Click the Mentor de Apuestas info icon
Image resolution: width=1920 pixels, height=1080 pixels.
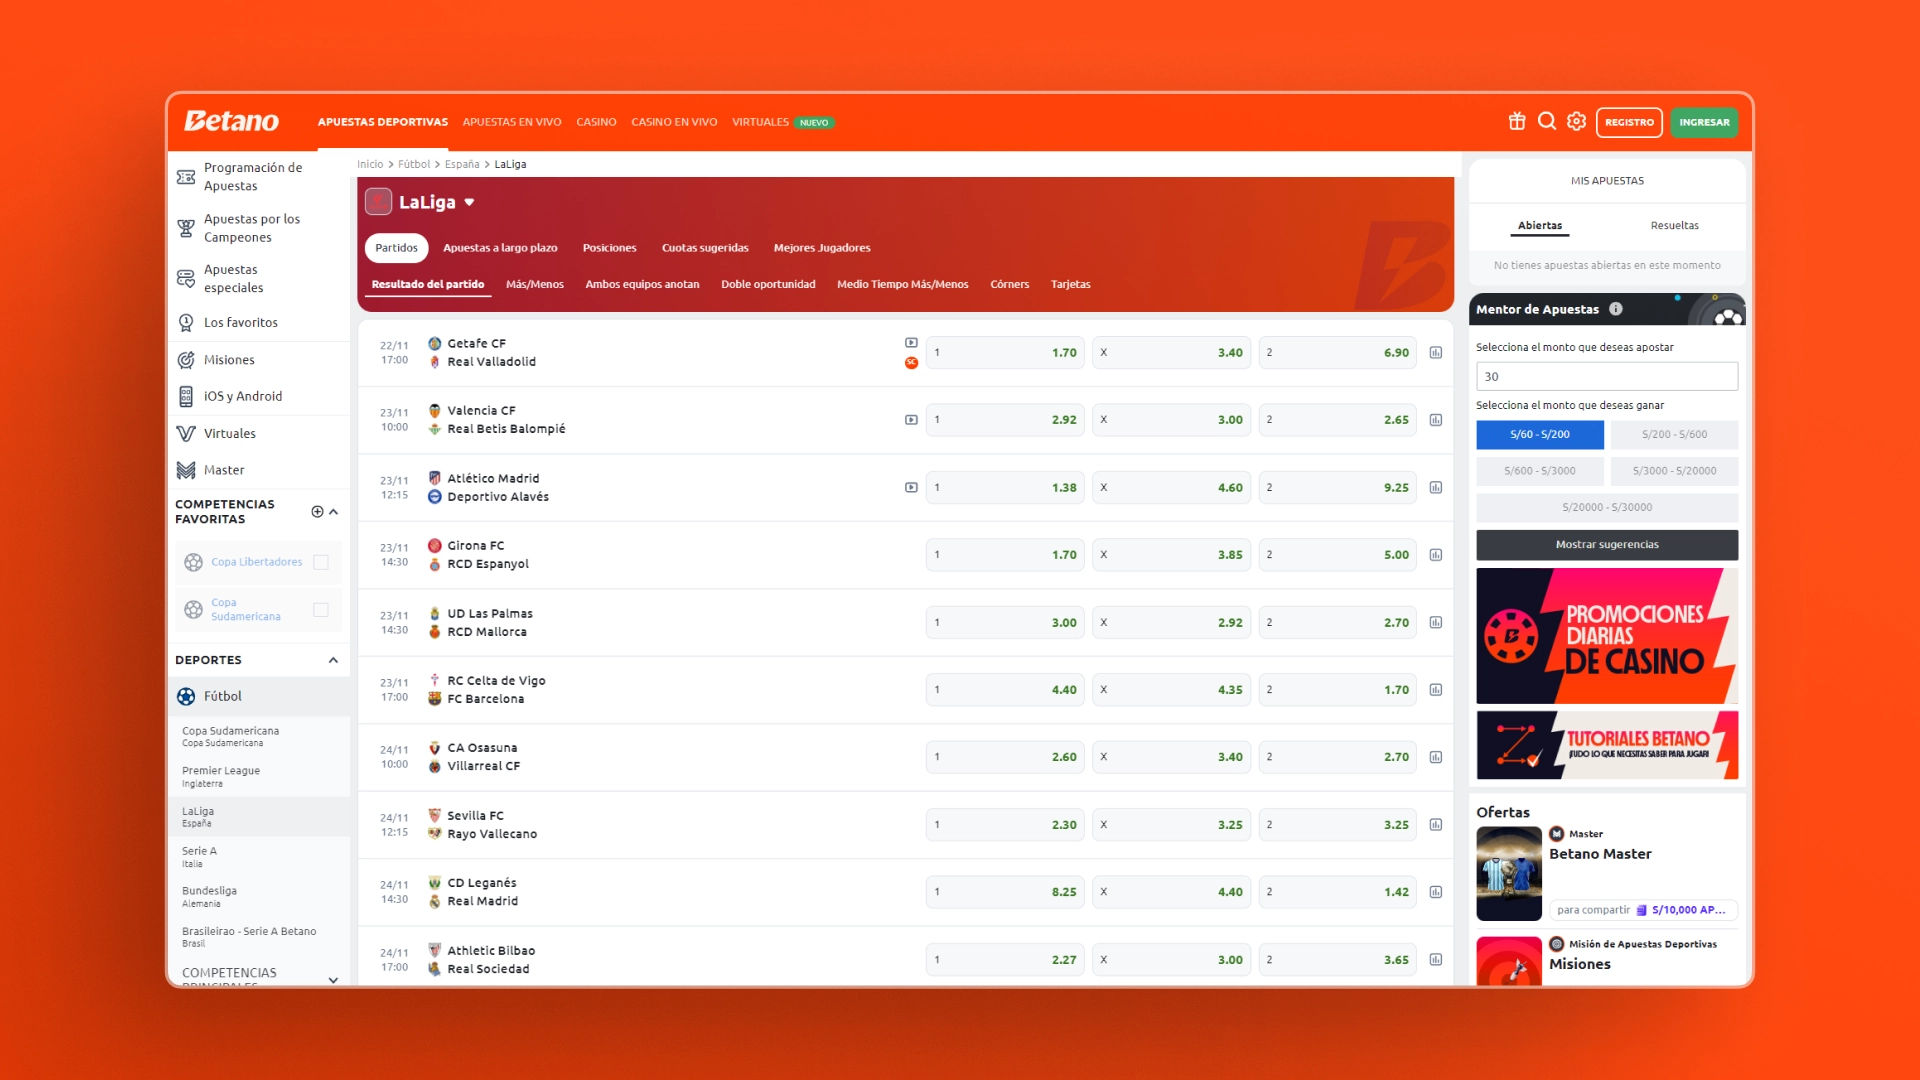1616,309
